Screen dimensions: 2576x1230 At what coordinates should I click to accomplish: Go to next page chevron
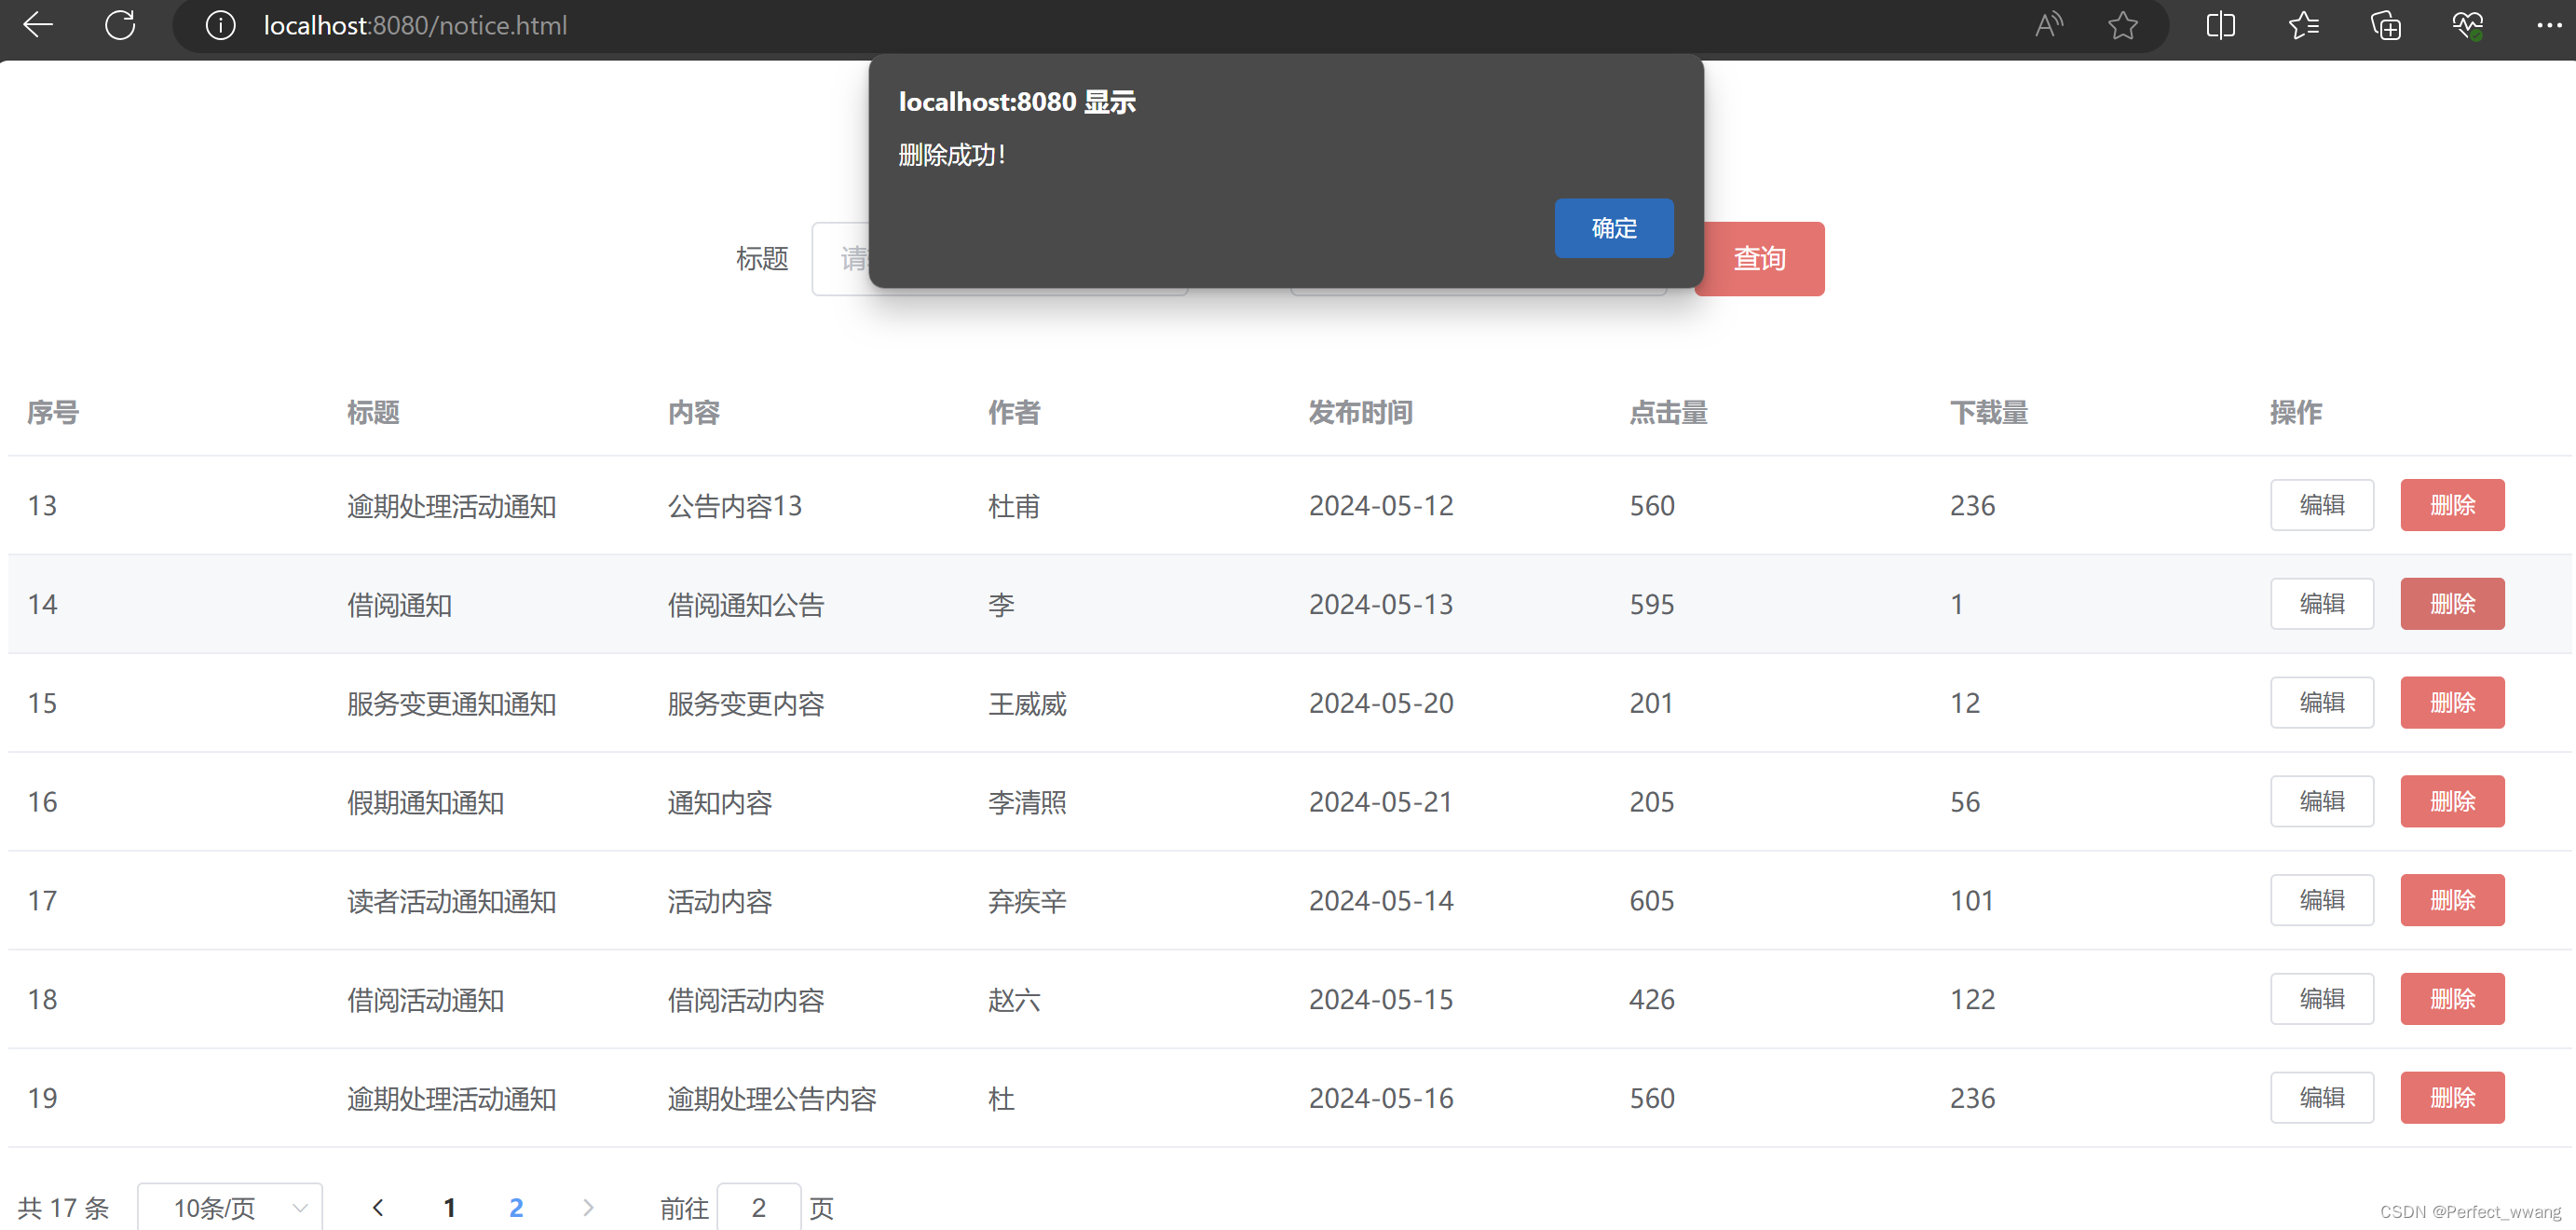pyautogui.click(x=588, y=1207)
